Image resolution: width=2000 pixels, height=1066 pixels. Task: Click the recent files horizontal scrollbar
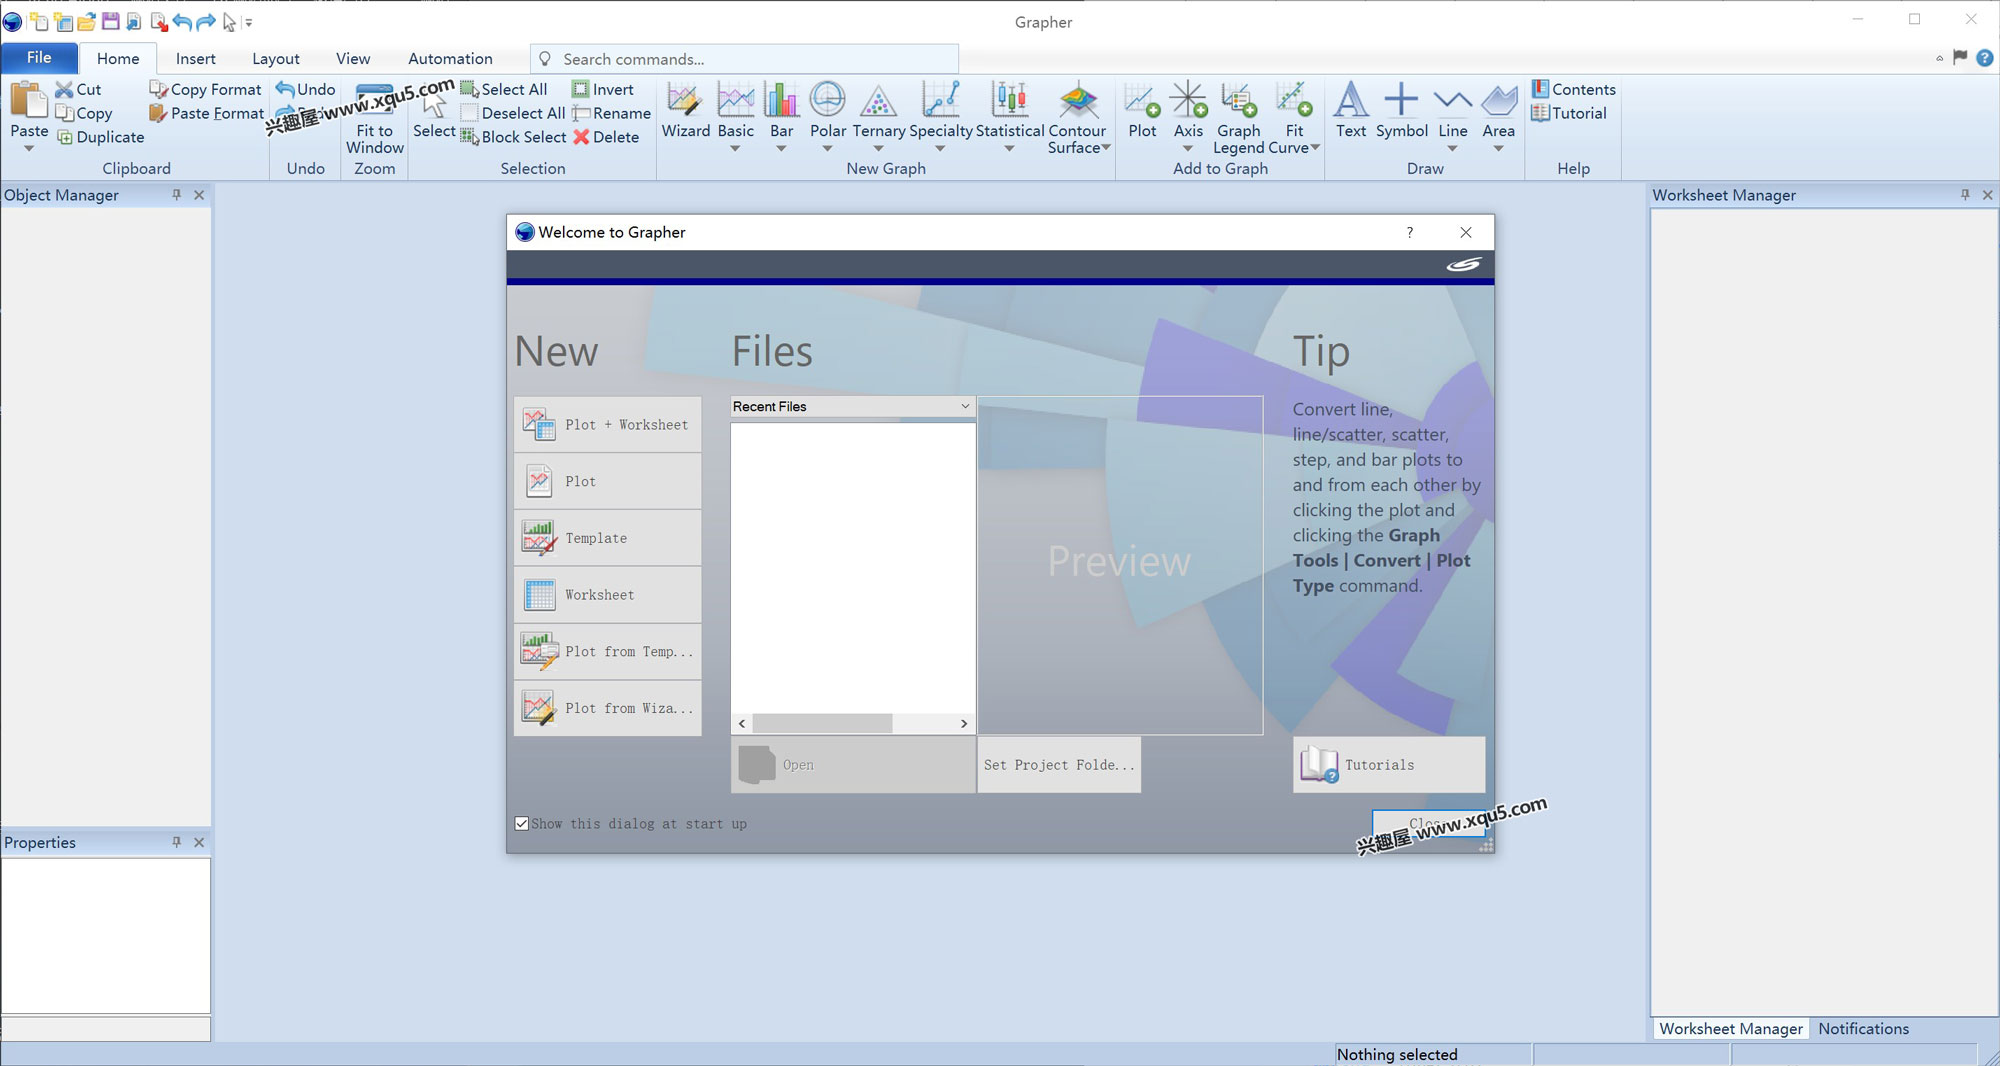[822, 723]
